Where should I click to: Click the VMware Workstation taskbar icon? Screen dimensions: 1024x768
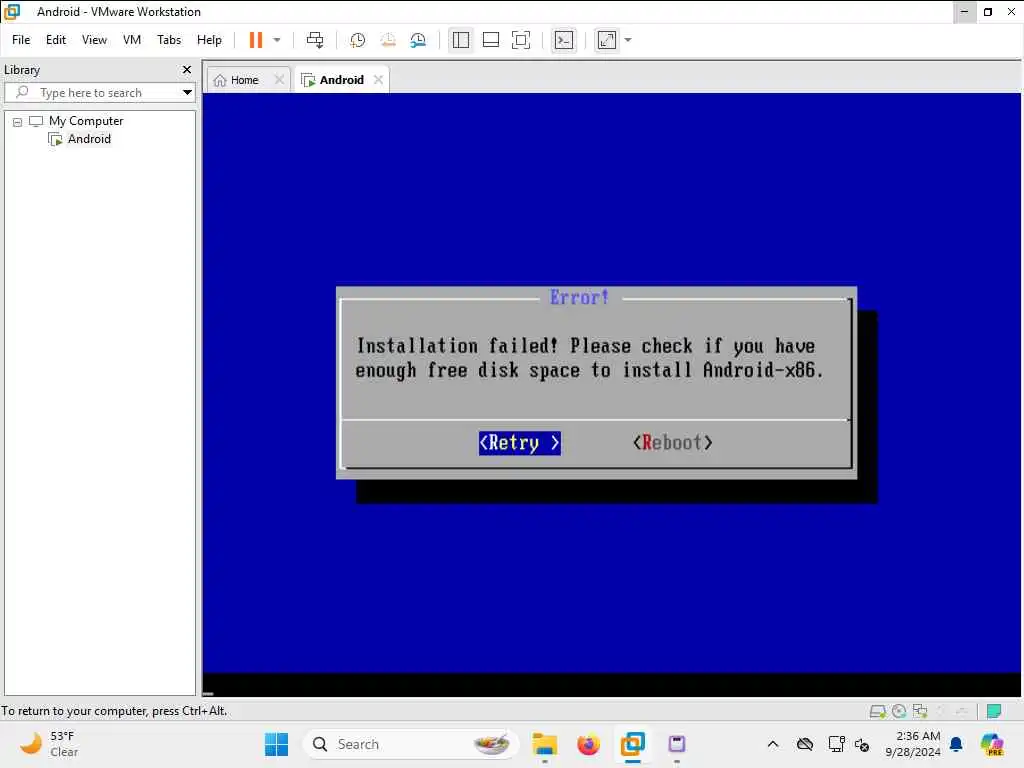(633, 744)
